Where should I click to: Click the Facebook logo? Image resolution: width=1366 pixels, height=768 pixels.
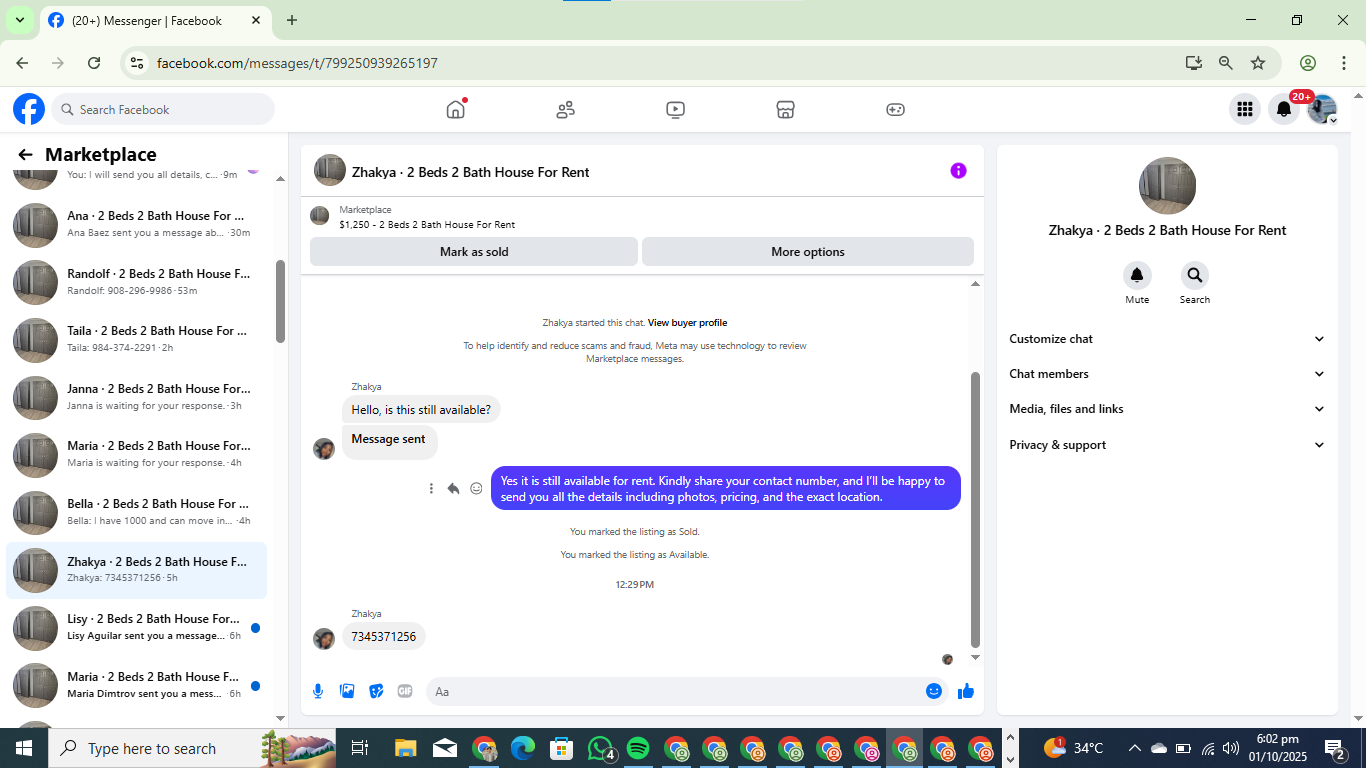pos(29,109)
